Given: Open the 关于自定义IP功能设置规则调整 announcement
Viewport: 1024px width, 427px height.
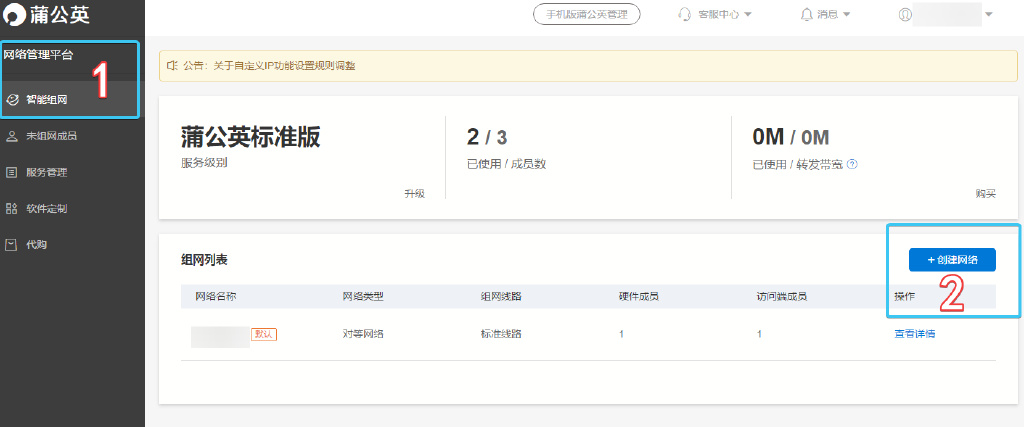Looking at the screenshot, I should [285, 66].
